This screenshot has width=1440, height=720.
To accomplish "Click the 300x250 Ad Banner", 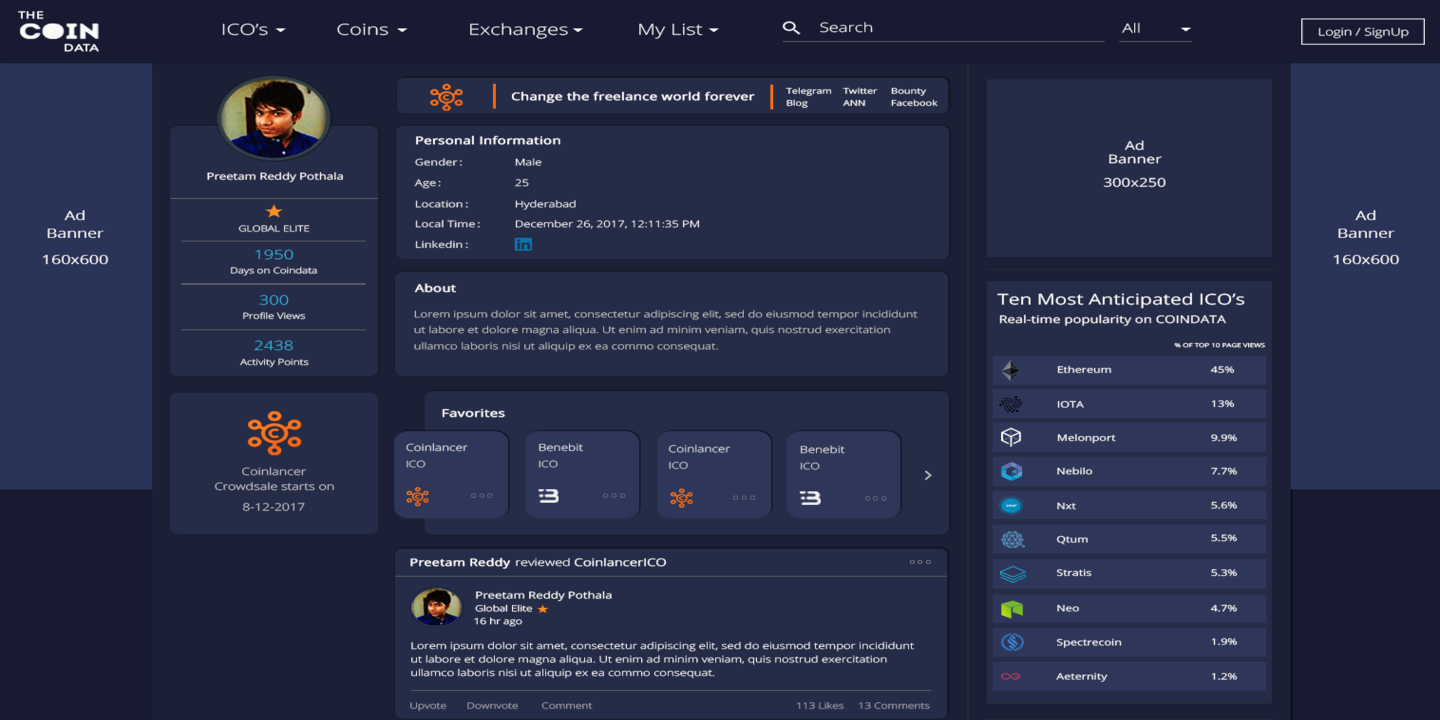I will click(1129, 168).
